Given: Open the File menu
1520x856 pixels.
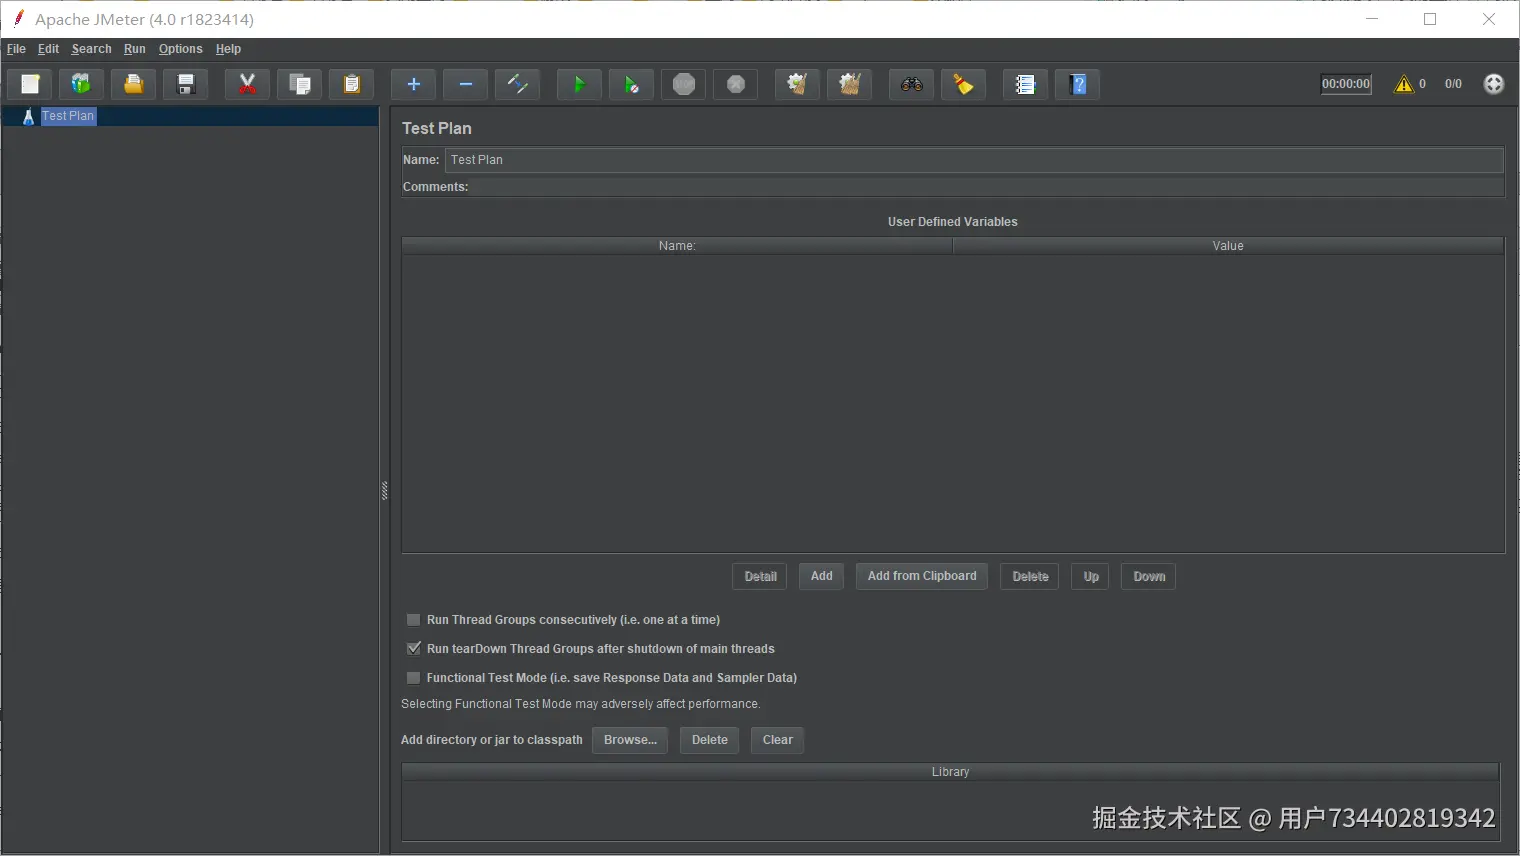Looking at the screenshot, I should 16,49.
